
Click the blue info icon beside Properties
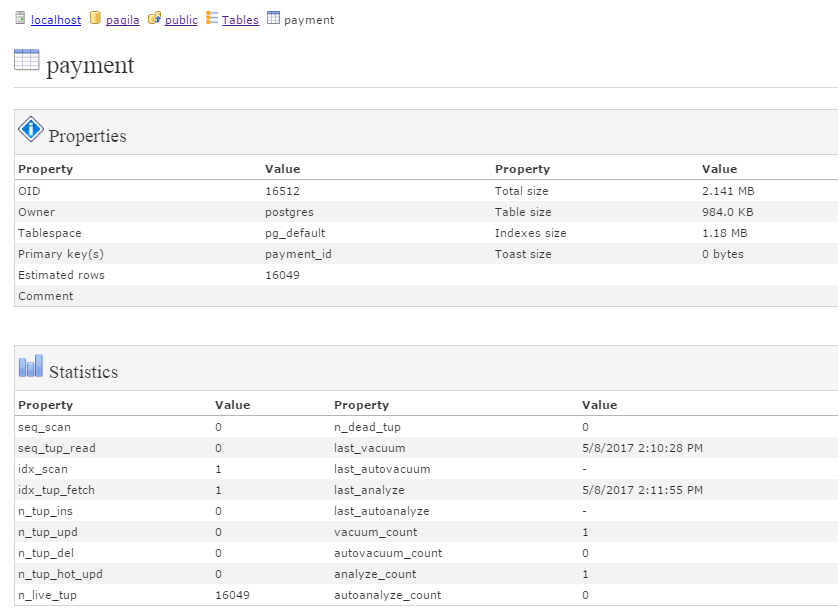[31, 130]
